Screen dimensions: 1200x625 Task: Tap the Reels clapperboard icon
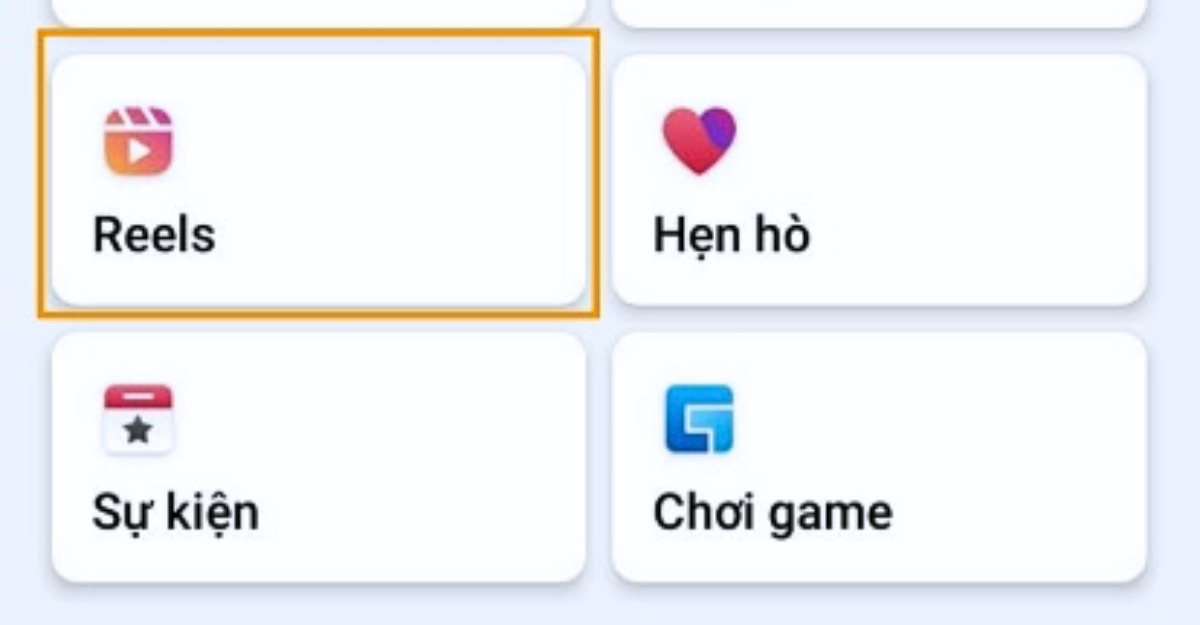139,141
